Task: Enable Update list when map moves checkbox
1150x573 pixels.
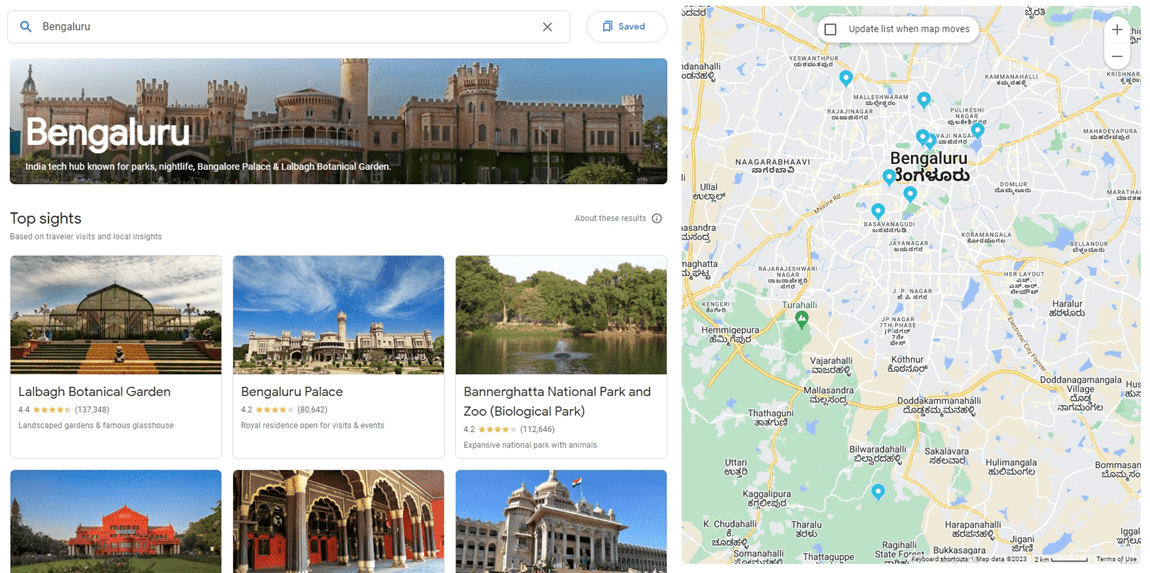Action: (830, 29)
